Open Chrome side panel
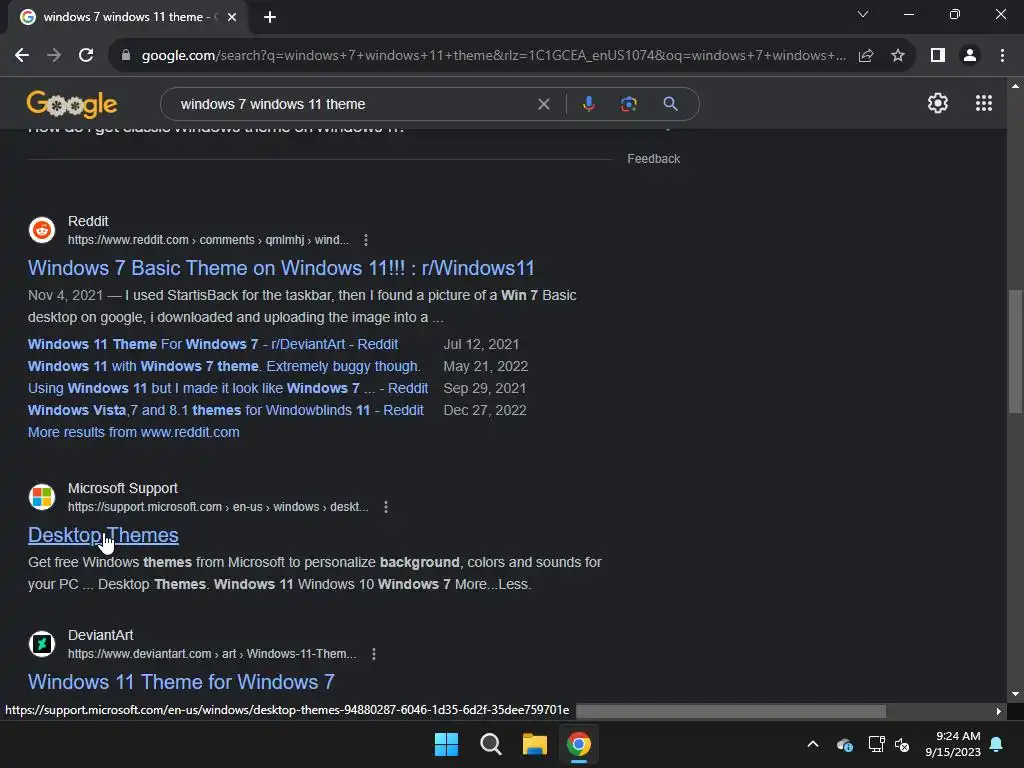This screenshot has width=1024, height=768. (x=938, y=56)
